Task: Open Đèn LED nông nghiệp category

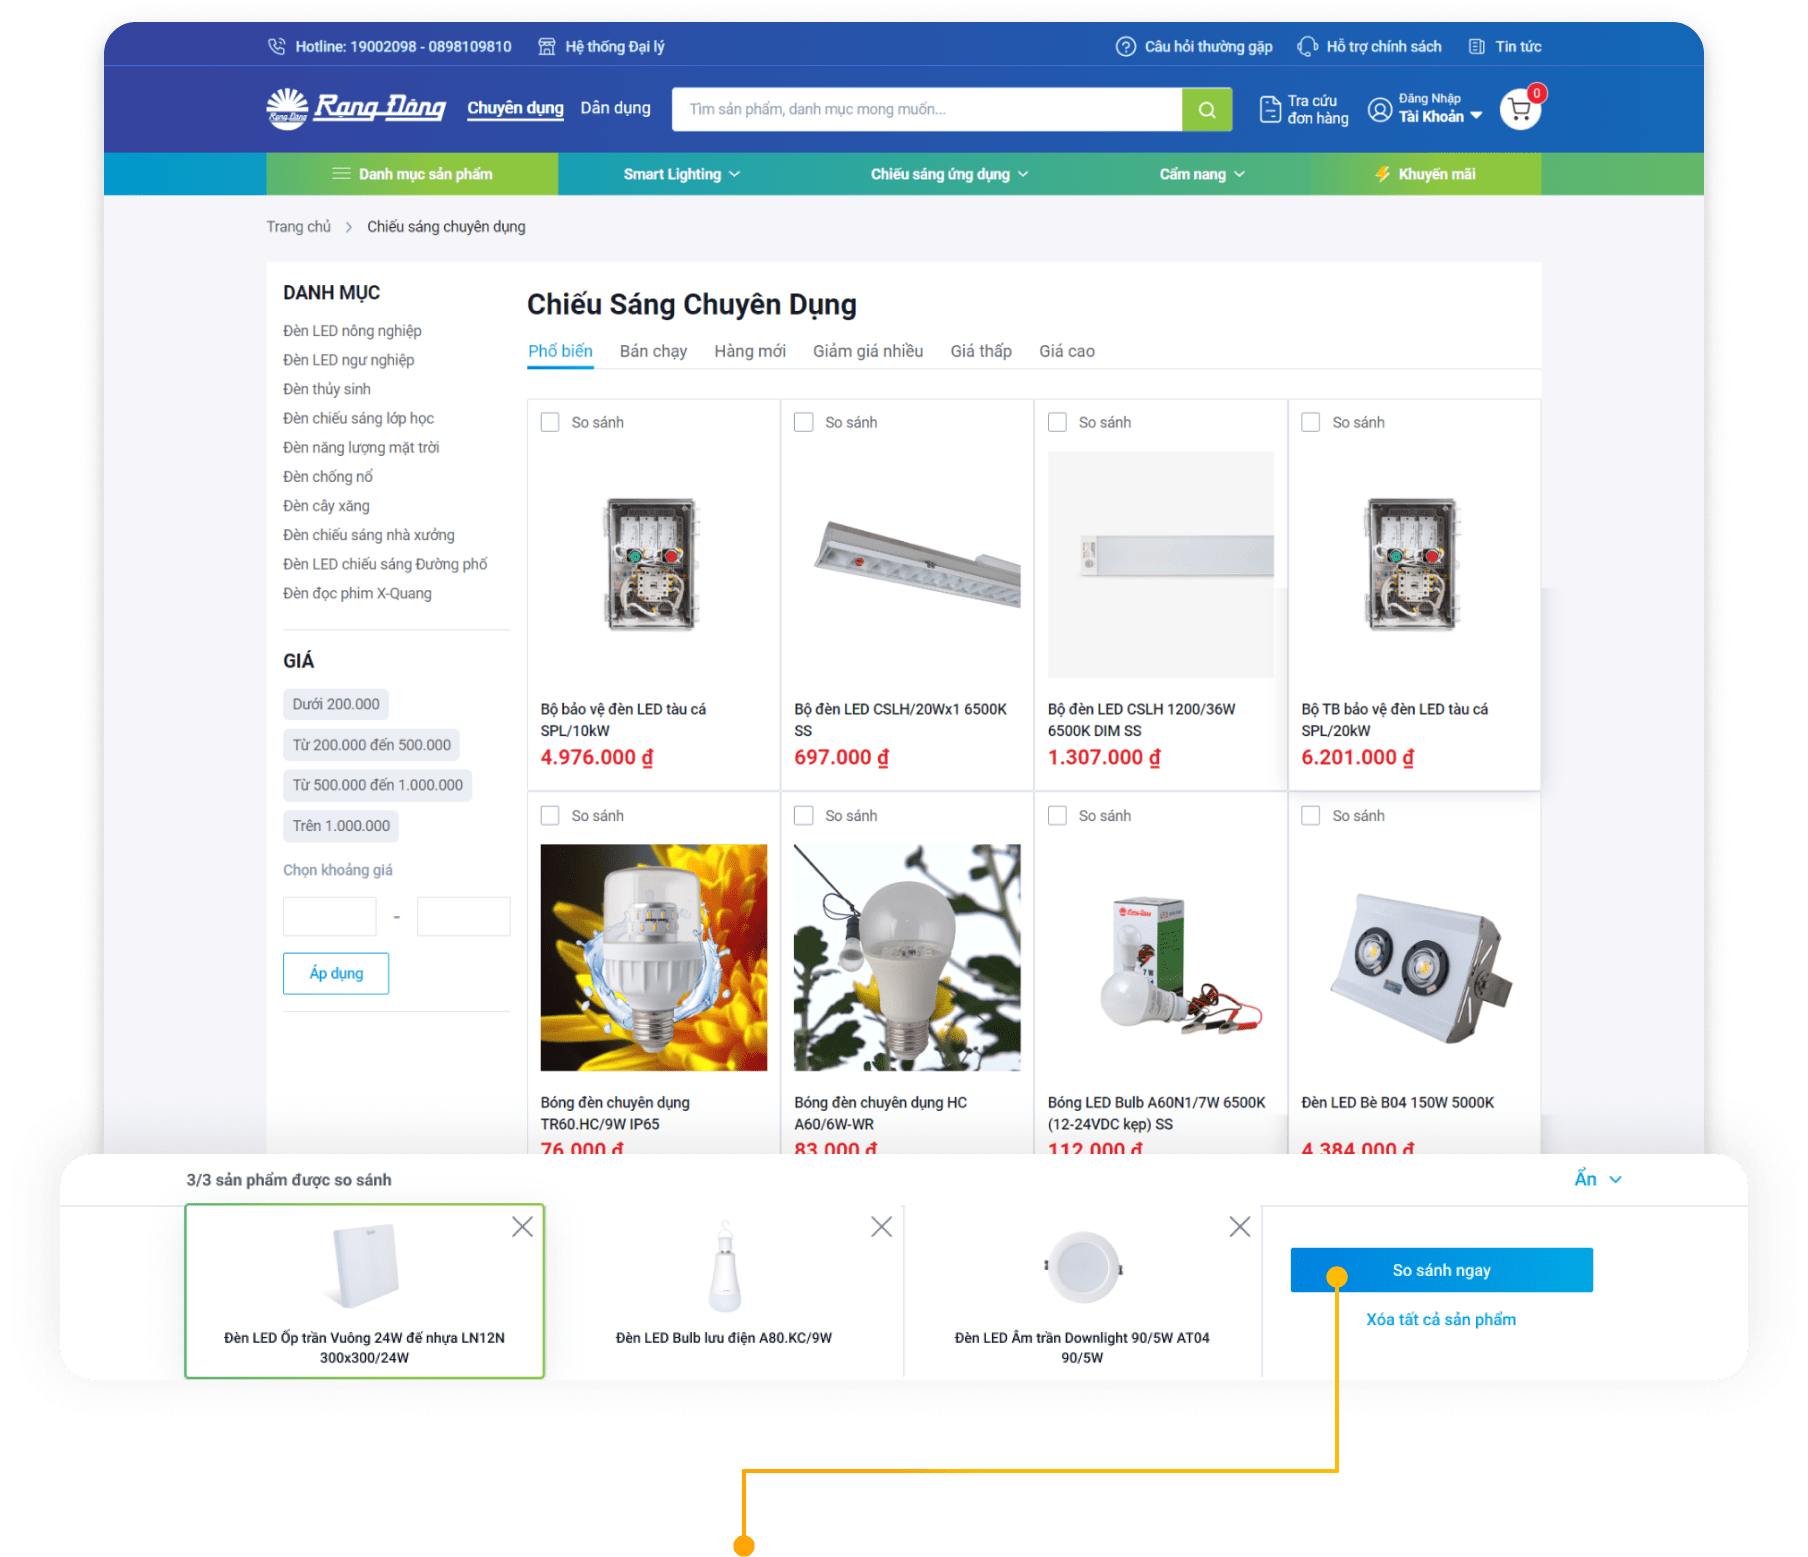Action: (x=352, y=331)
